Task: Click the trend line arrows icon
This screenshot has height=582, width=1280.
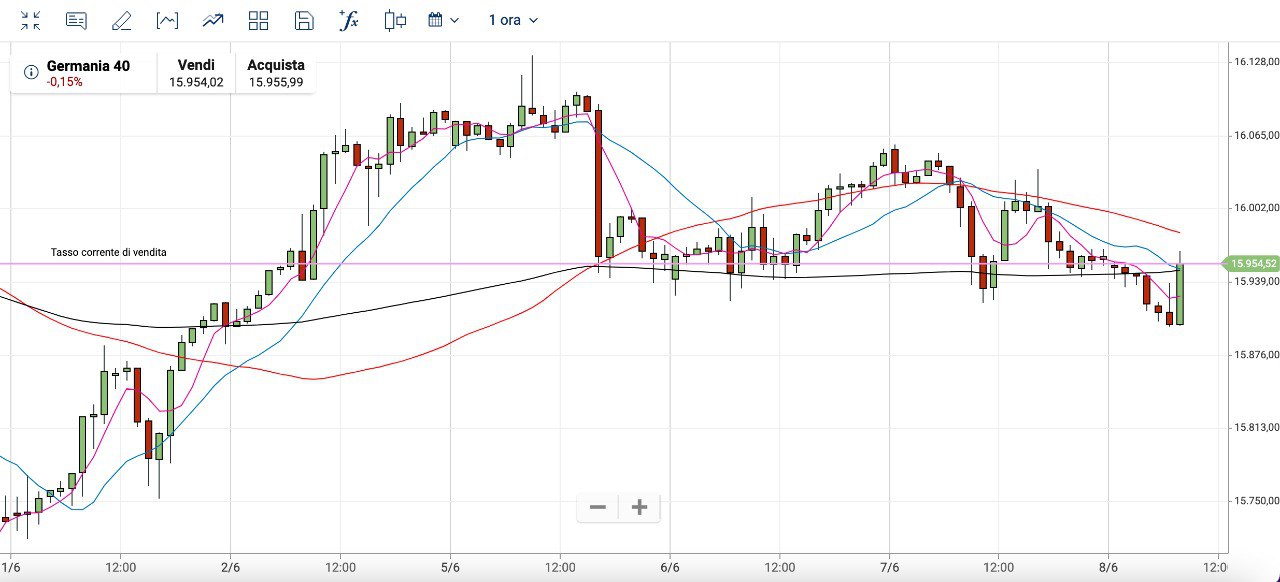Action: [x=212, y=20]
